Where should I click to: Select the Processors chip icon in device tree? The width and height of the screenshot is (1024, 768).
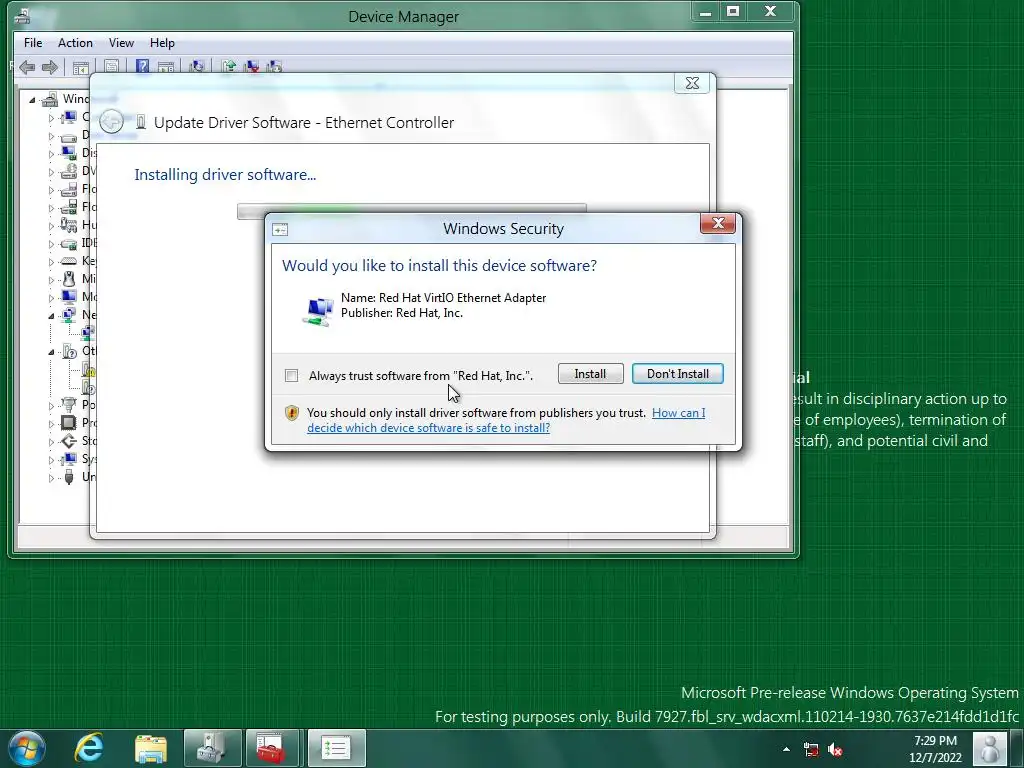[69, 423]
